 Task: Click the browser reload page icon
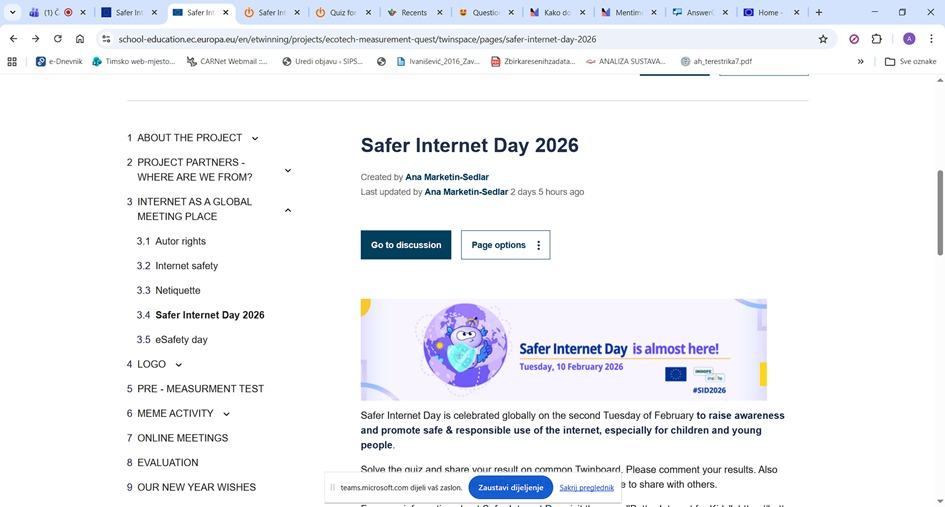pyautogui.click(x=58, y=39)
